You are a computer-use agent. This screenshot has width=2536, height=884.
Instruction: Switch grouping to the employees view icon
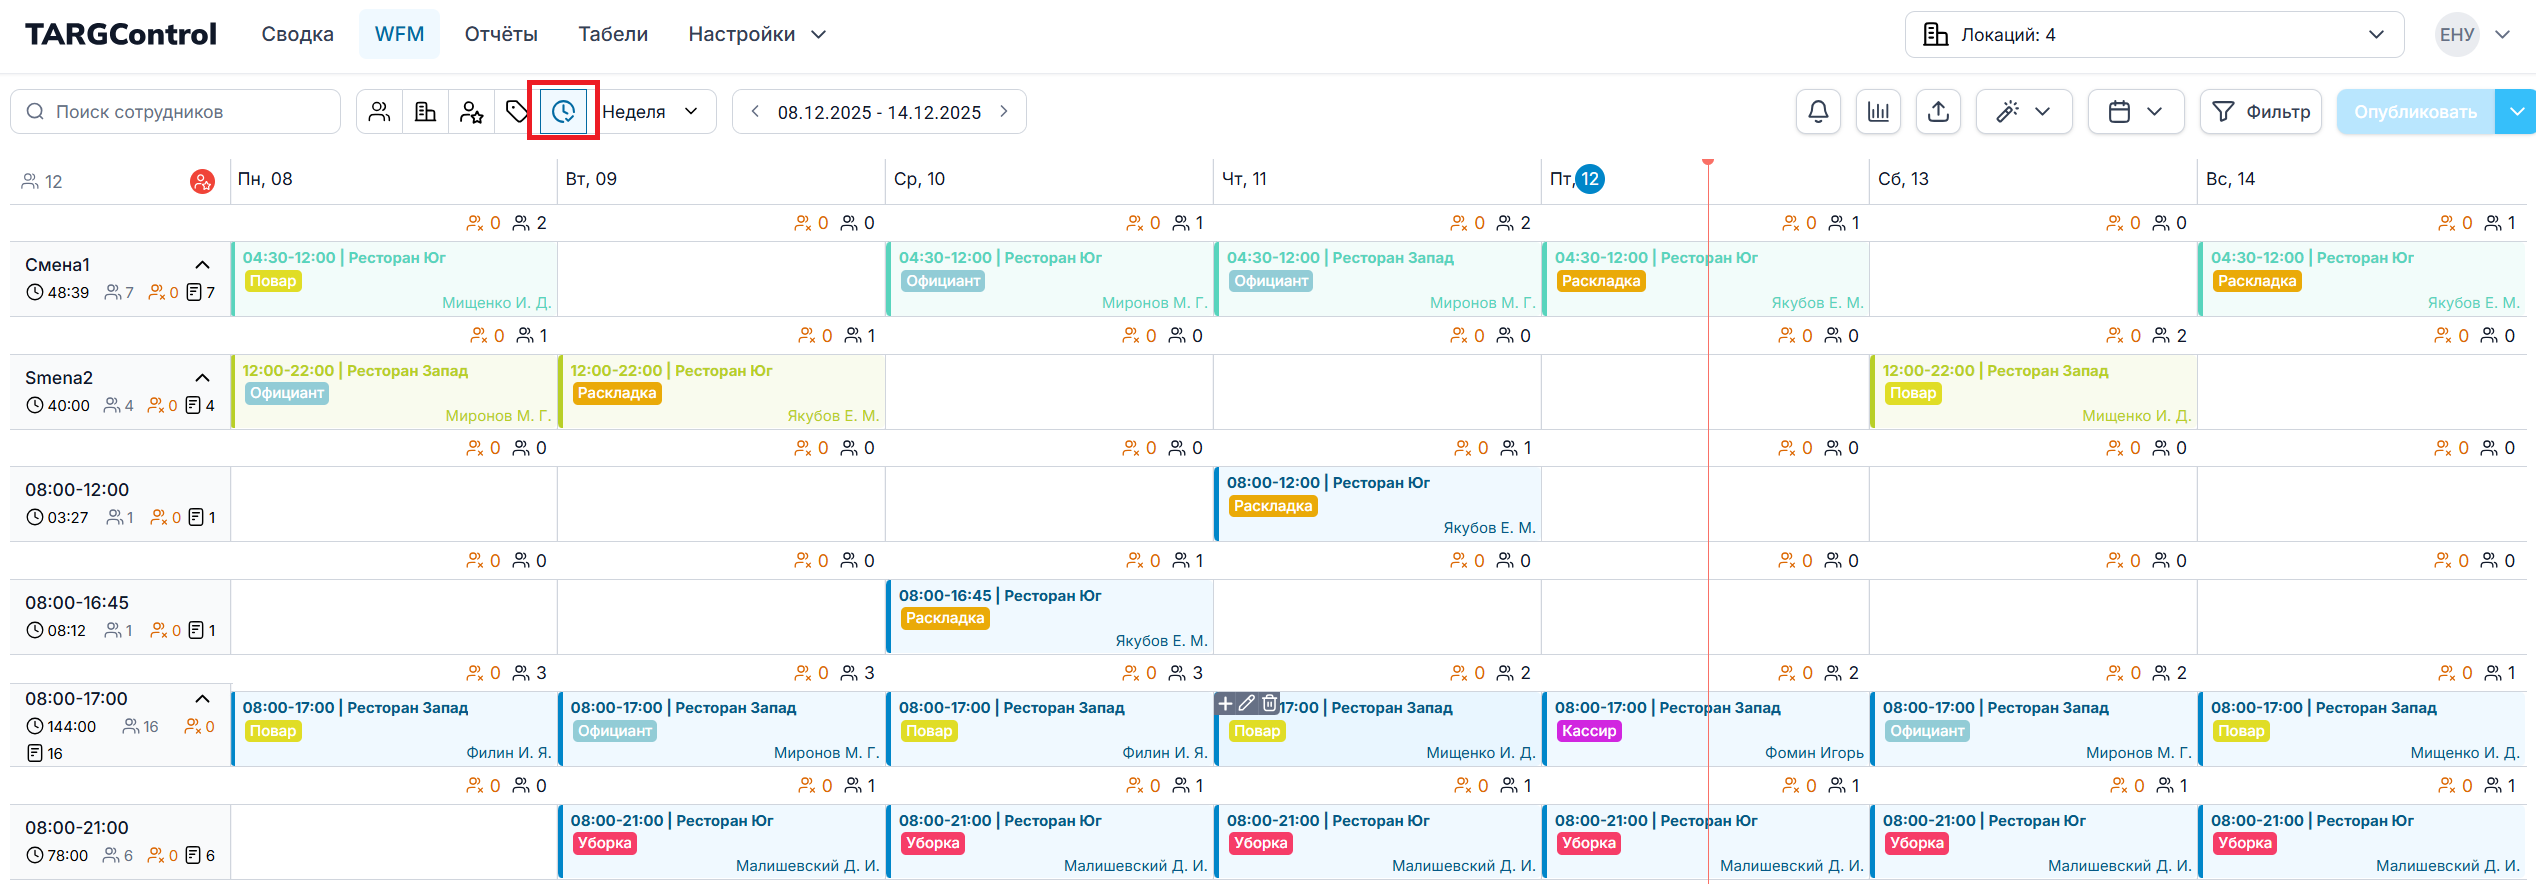(x=379, y=112)
